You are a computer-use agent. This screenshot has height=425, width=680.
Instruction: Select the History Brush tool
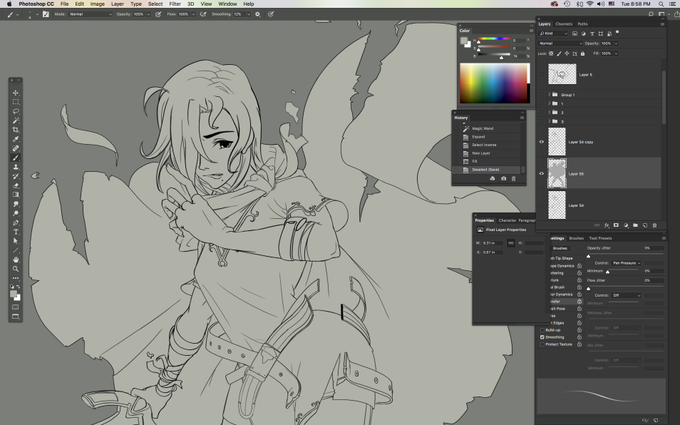(16, 177)
